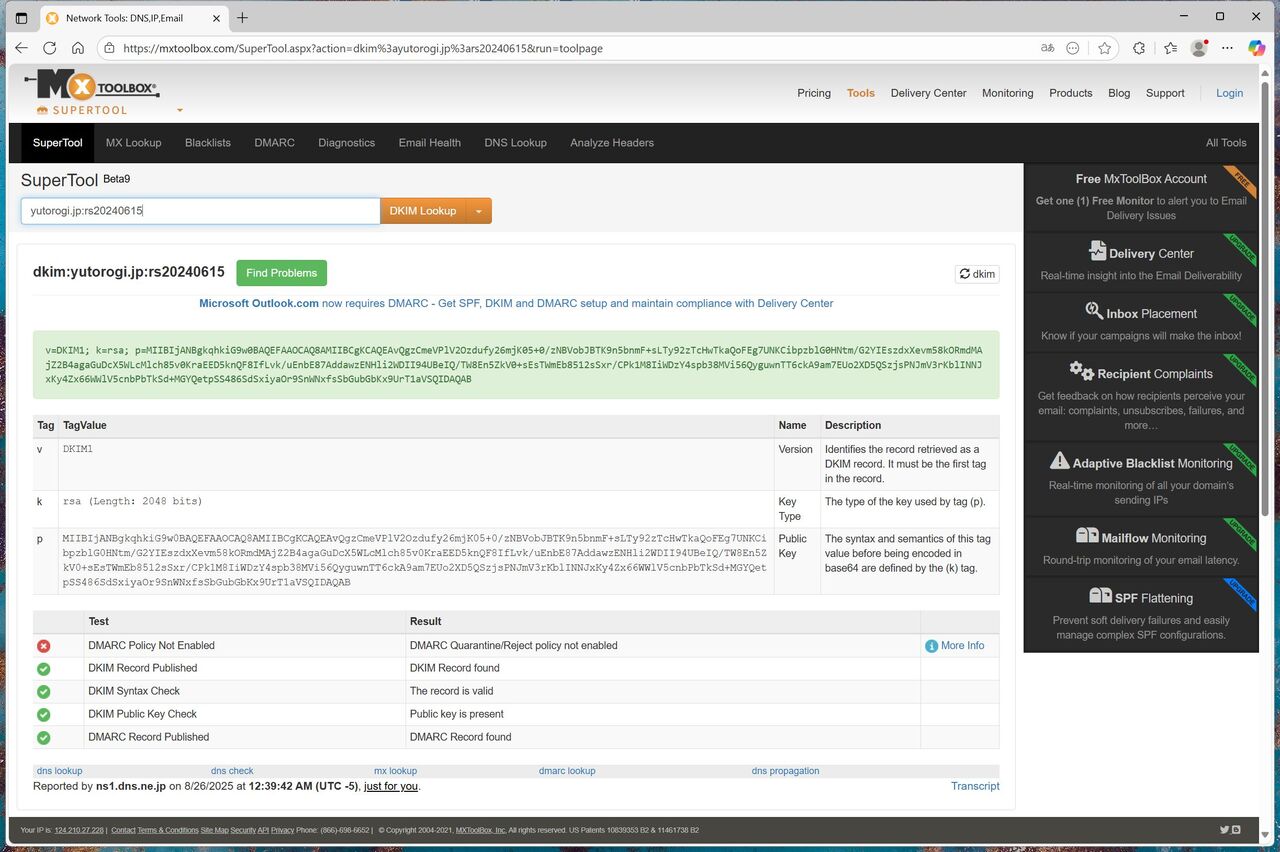
Task: Switch to the DMARC tab
Action: tap(275, 143)
